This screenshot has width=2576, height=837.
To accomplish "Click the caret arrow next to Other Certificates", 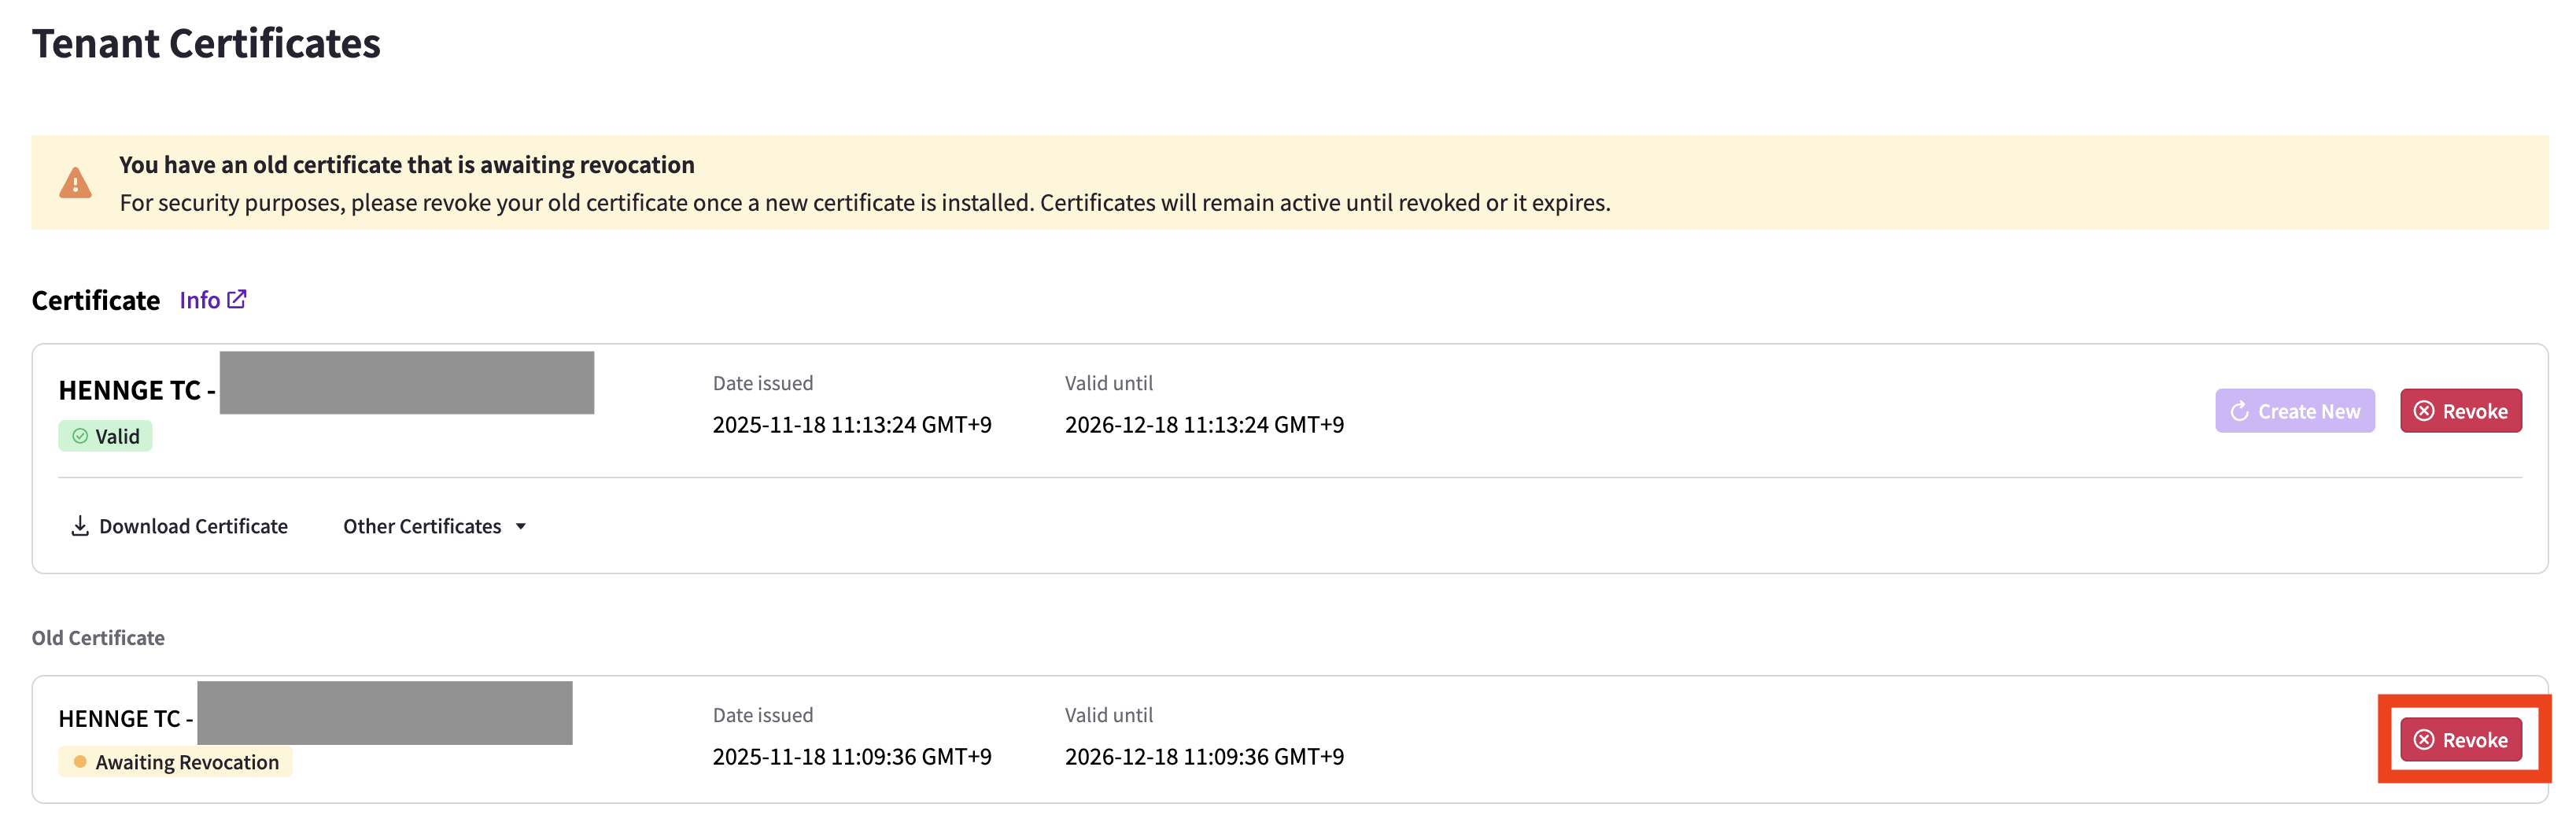I will coord(520,527).
